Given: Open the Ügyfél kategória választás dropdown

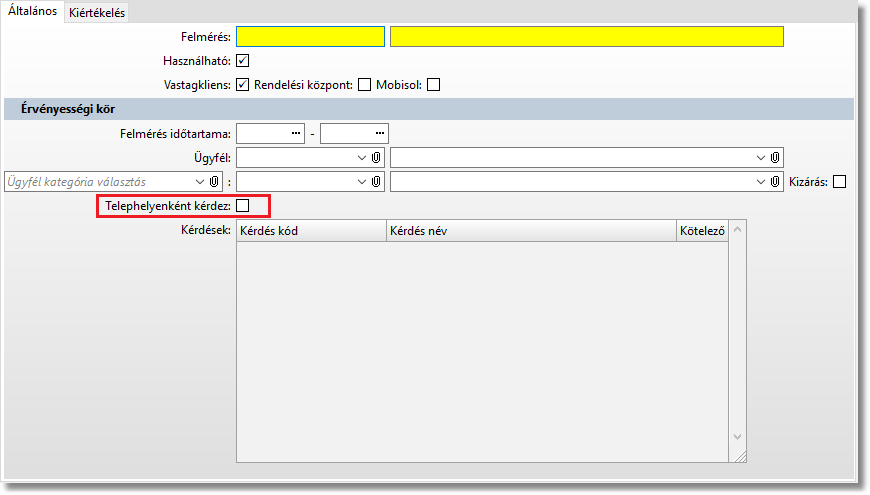Looking at the screenshot, I should 200,182.
